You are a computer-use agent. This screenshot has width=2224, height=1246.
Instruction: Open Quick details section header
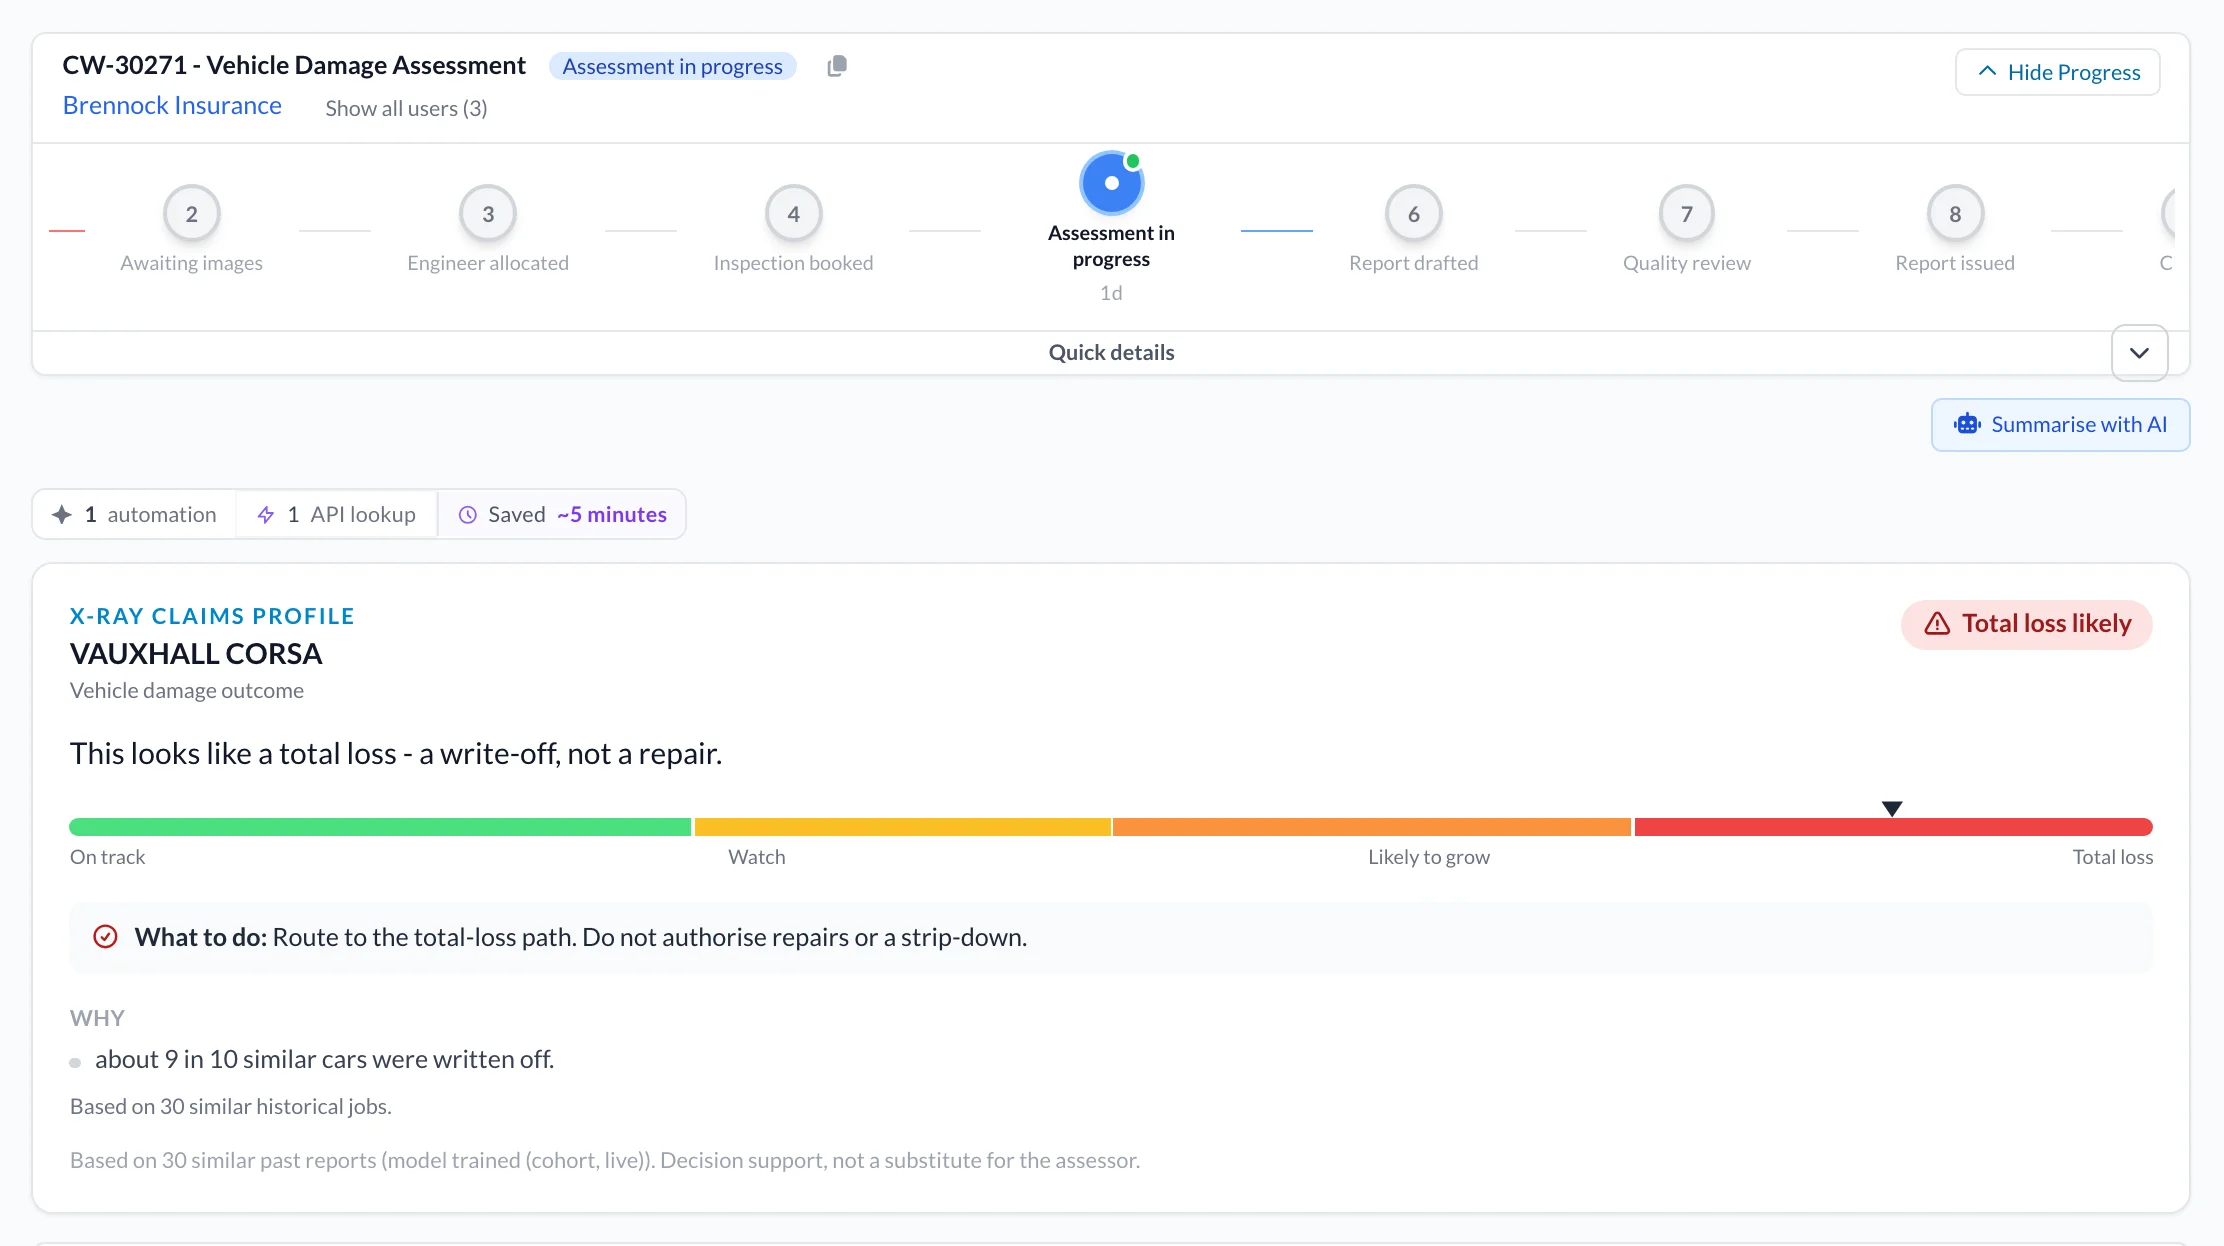pyautogui.click(x=1111, y=352)
